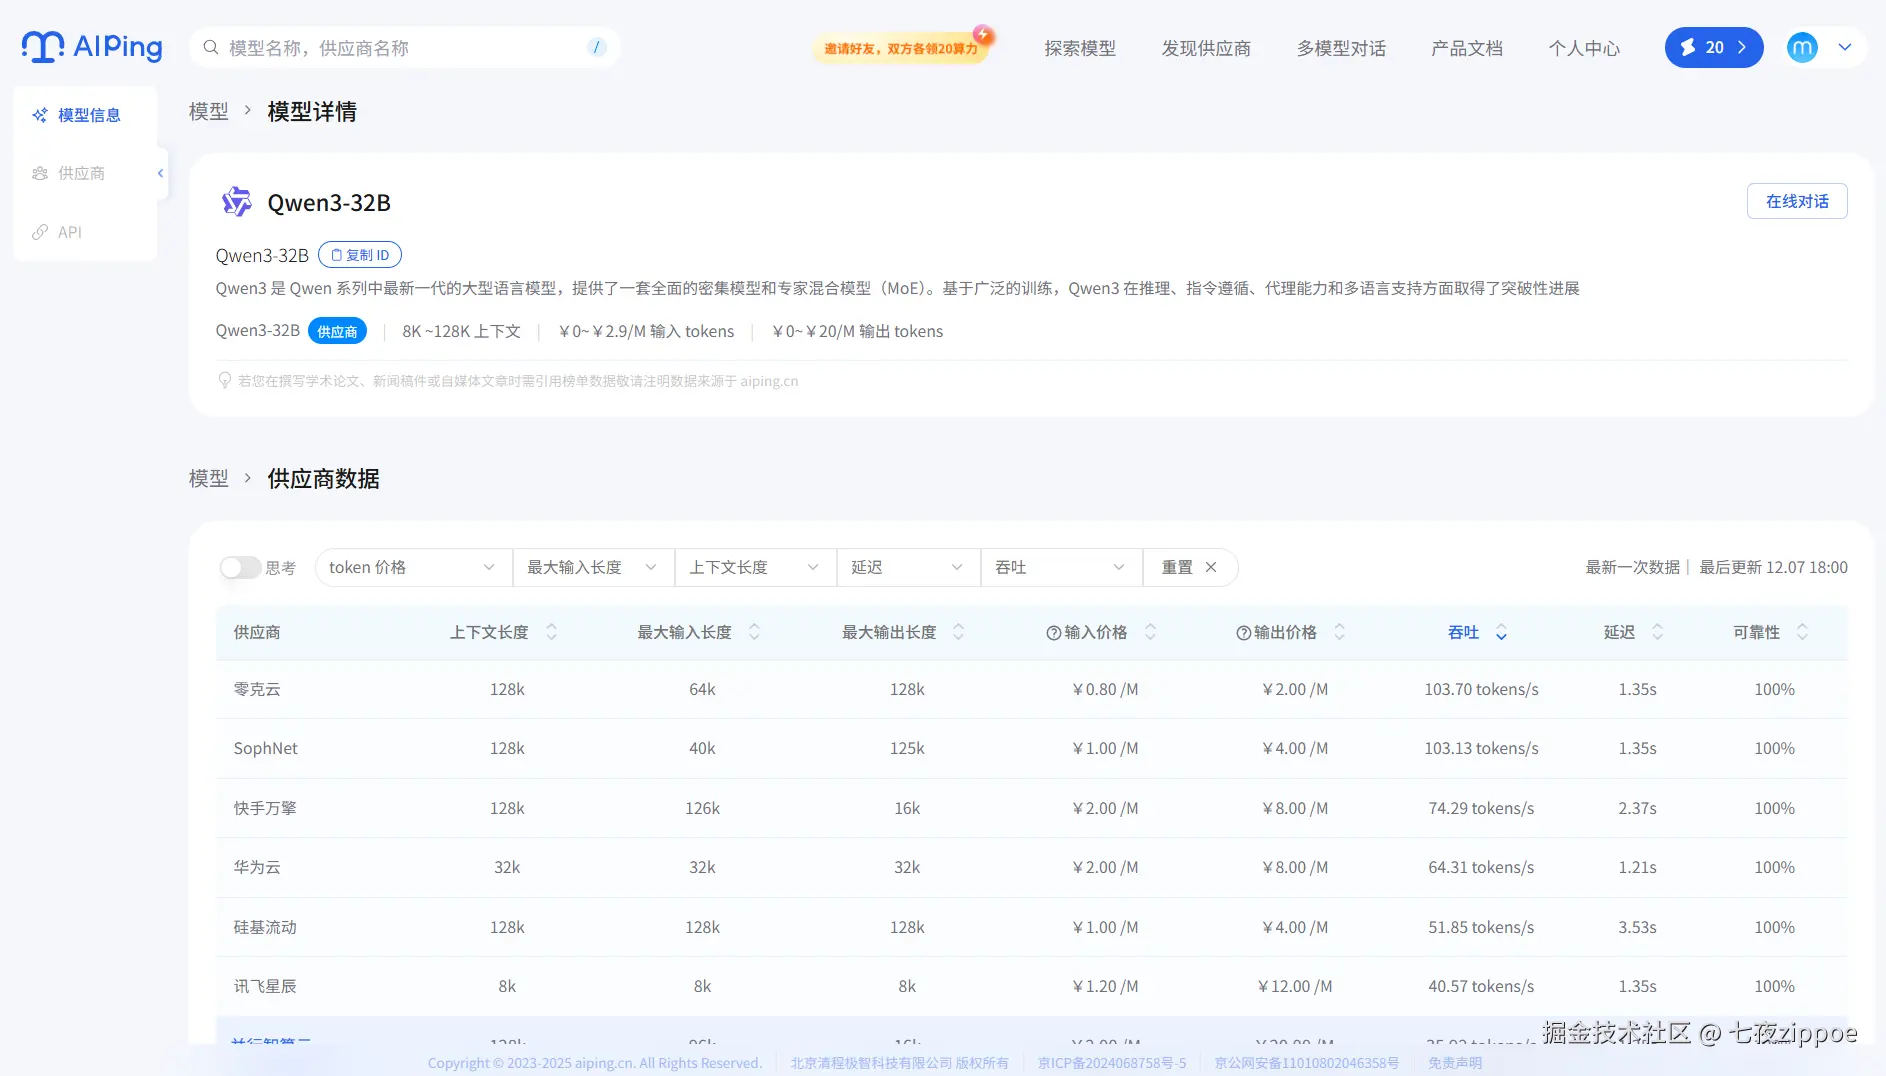Click the 最后更新 12.07 18:00 timestamp
The image size is (1886, 1076).
pyautogui.click(x=1773, y=567)
